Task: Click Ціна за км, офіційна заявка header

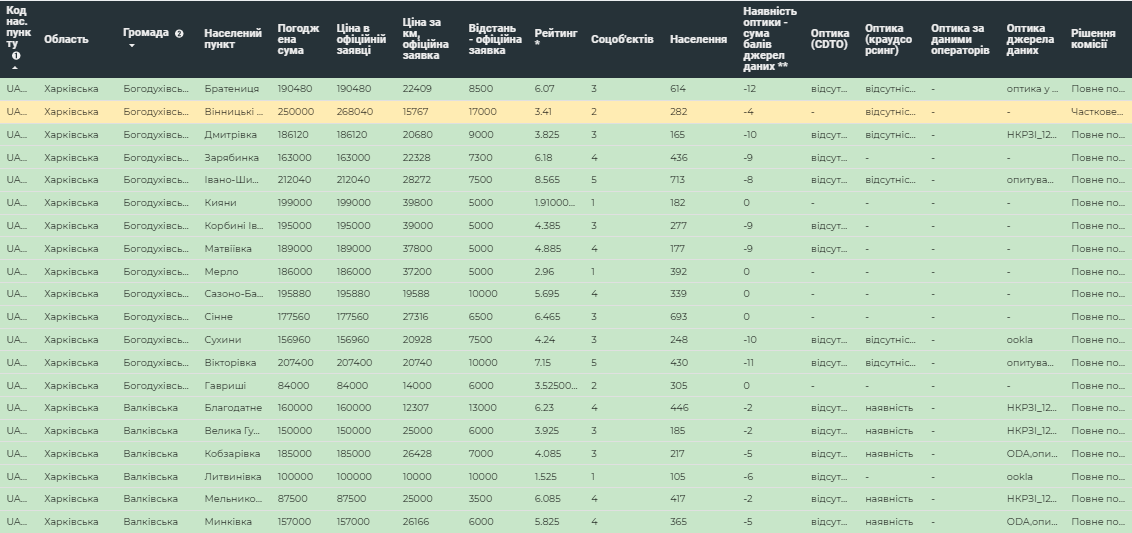Action: 426,39
